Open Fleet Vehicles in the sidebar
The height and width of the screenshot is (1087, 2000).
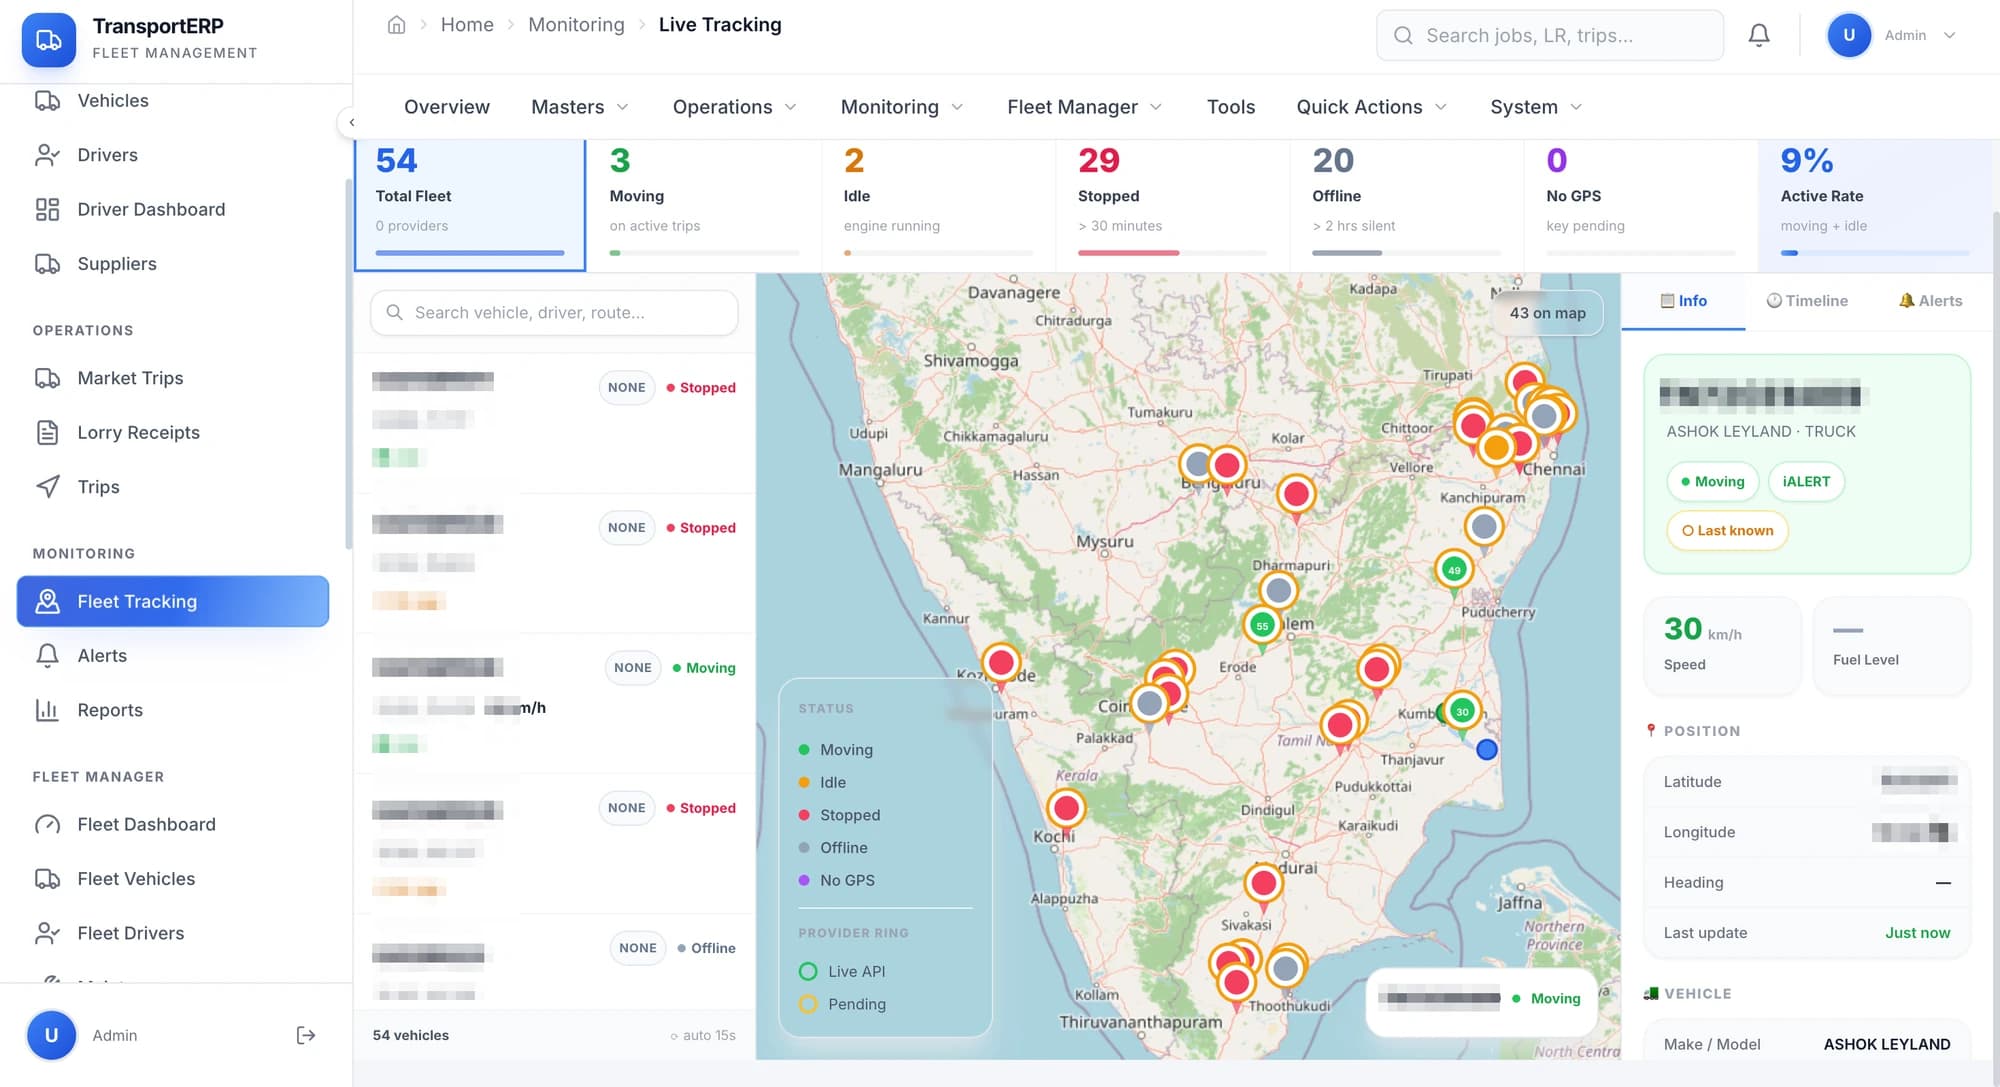(x=173, y=879)
